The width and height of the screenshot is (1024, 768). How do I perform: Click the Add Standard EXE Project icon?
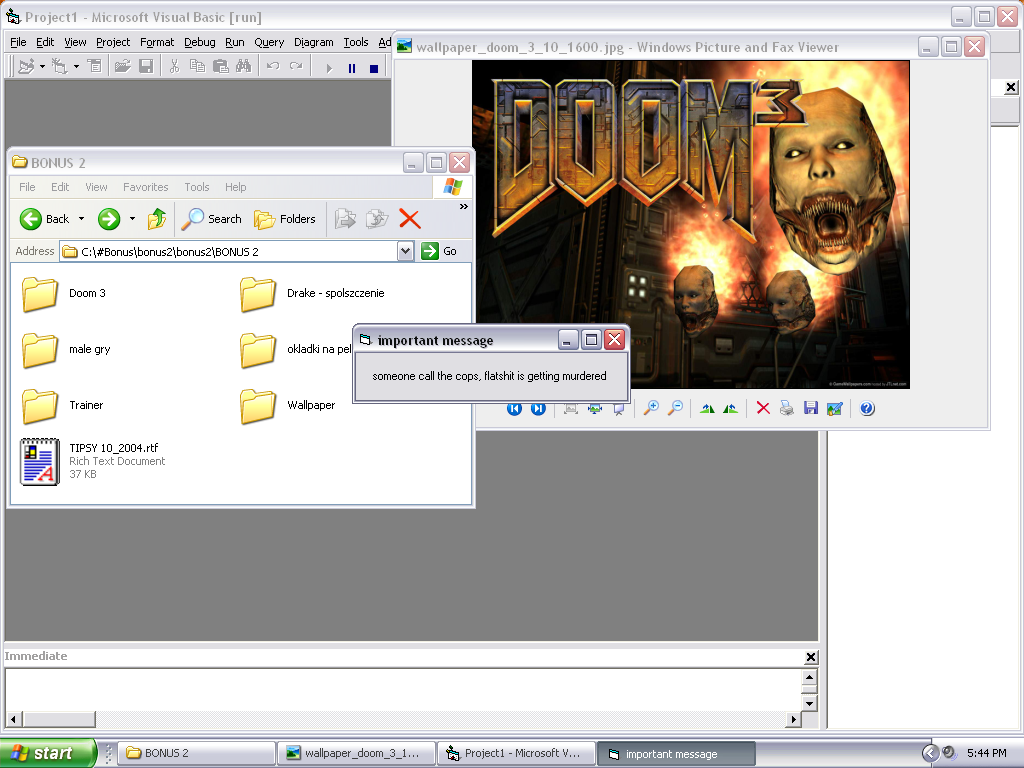(x=27, y=66)
